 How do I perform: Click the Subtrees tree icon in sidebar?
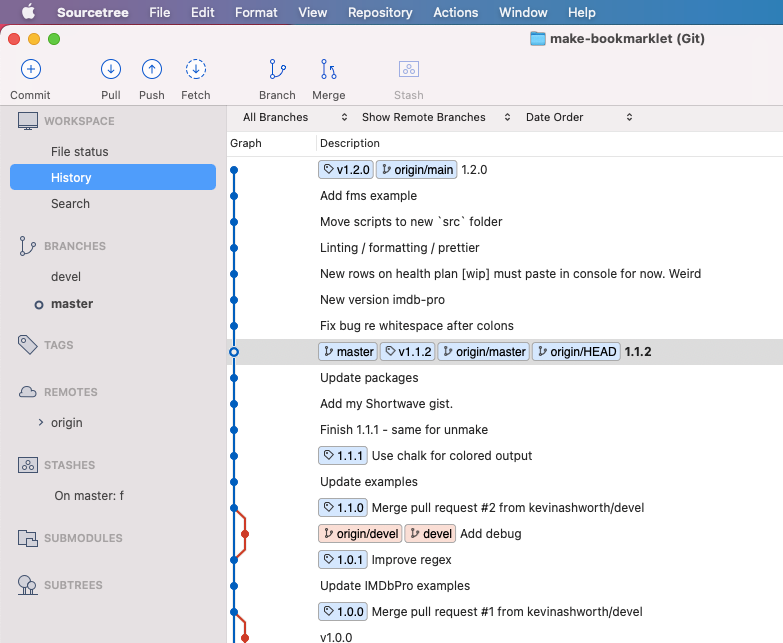click(27, 585)
